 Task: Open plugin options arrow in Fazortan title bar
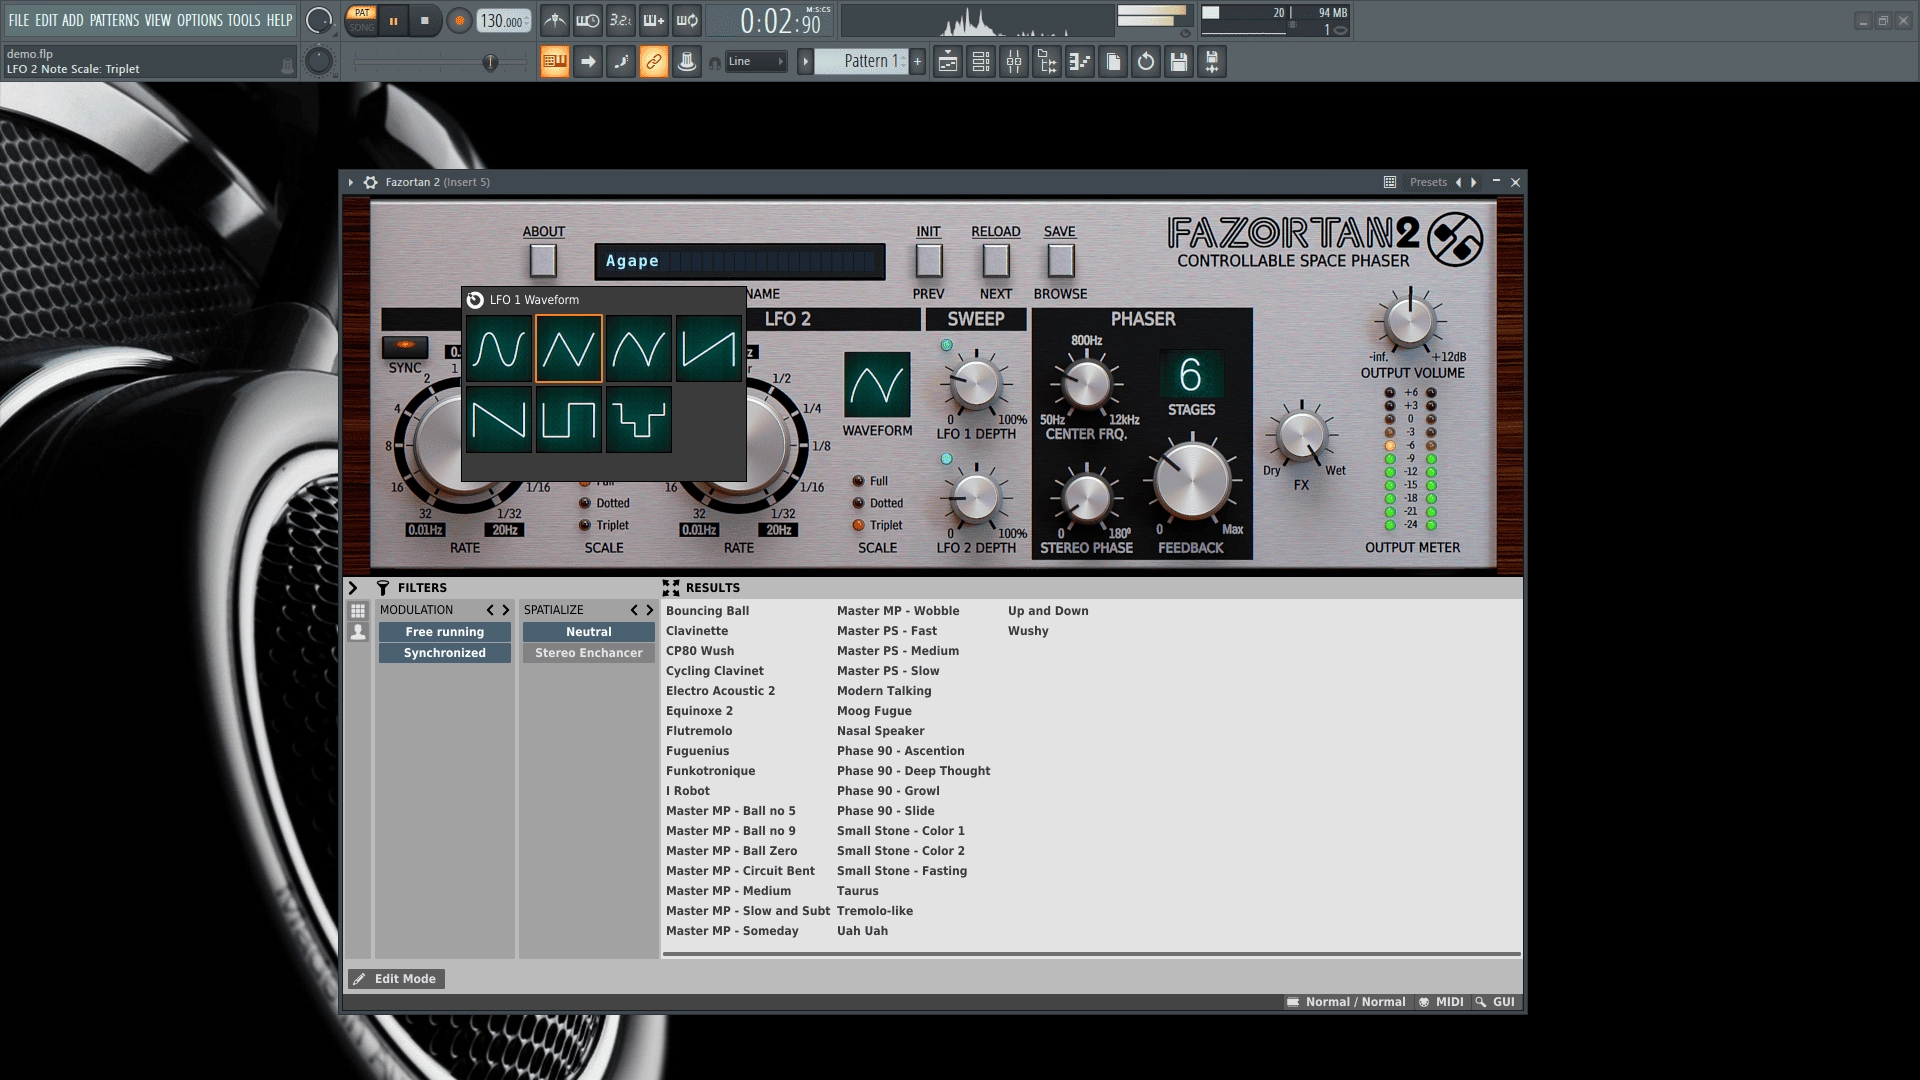click(x=351, y=182)
